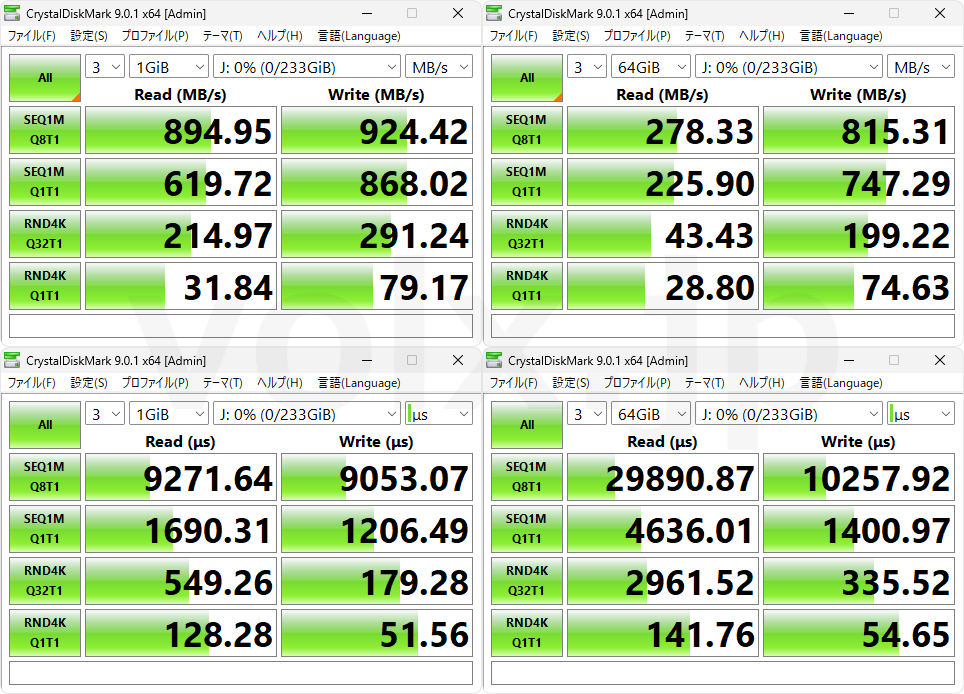Open the 1GiB size dropdown in the top-left window
The height and width of the screenshot is (694, 964).
point(168,67)
